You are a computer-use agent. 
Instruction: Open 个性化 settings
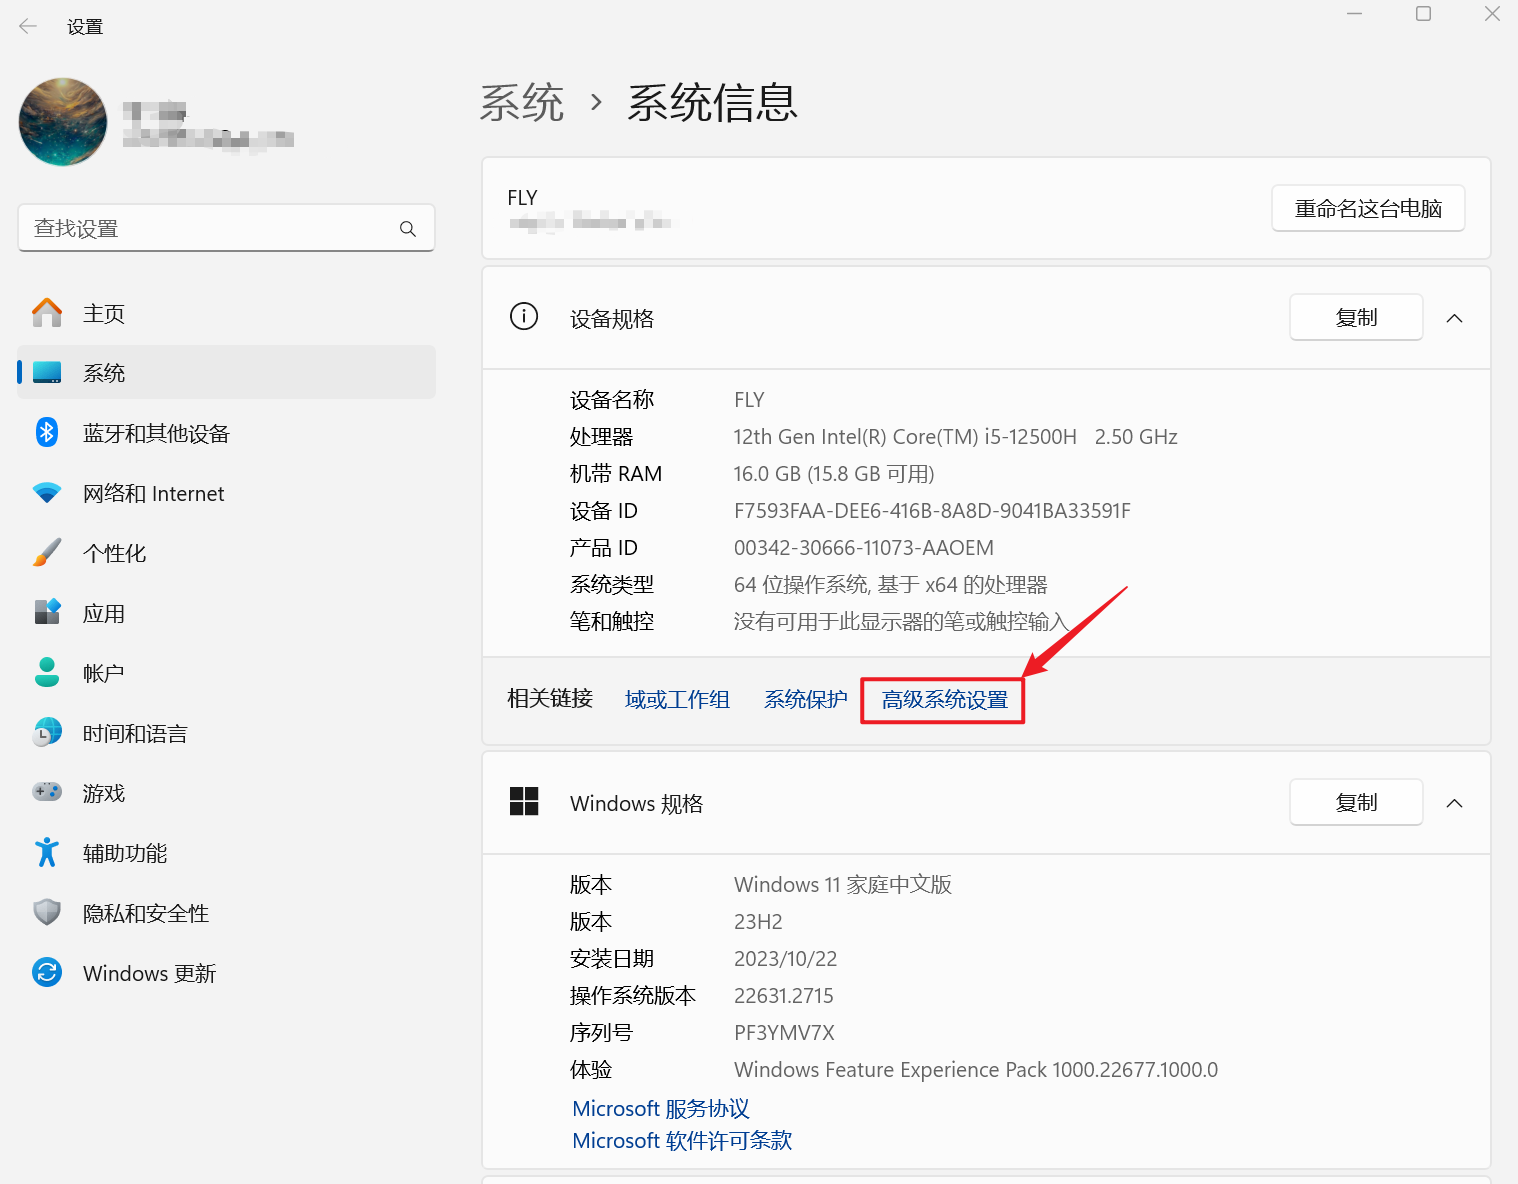114,553
